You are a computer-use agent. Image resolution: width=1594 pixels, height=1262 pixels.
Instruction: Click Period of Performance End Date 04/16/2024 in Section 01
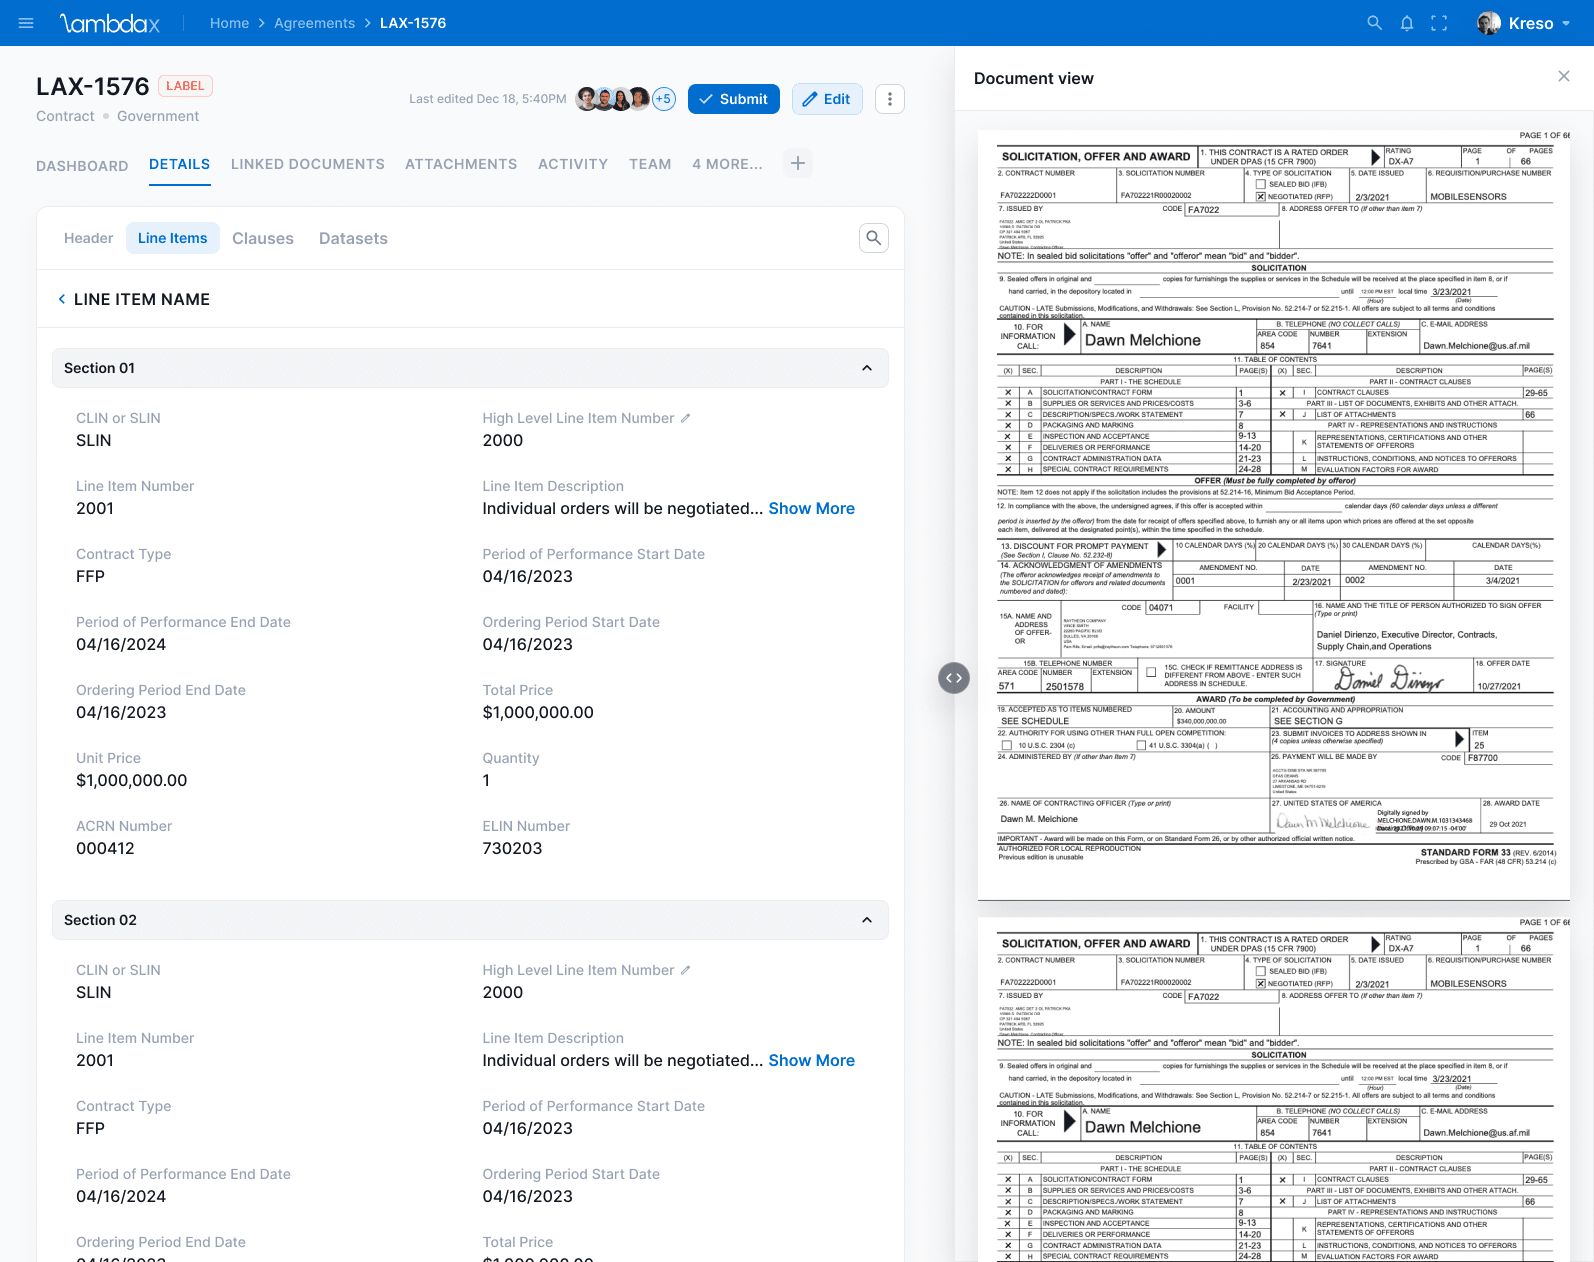point(121,644)
